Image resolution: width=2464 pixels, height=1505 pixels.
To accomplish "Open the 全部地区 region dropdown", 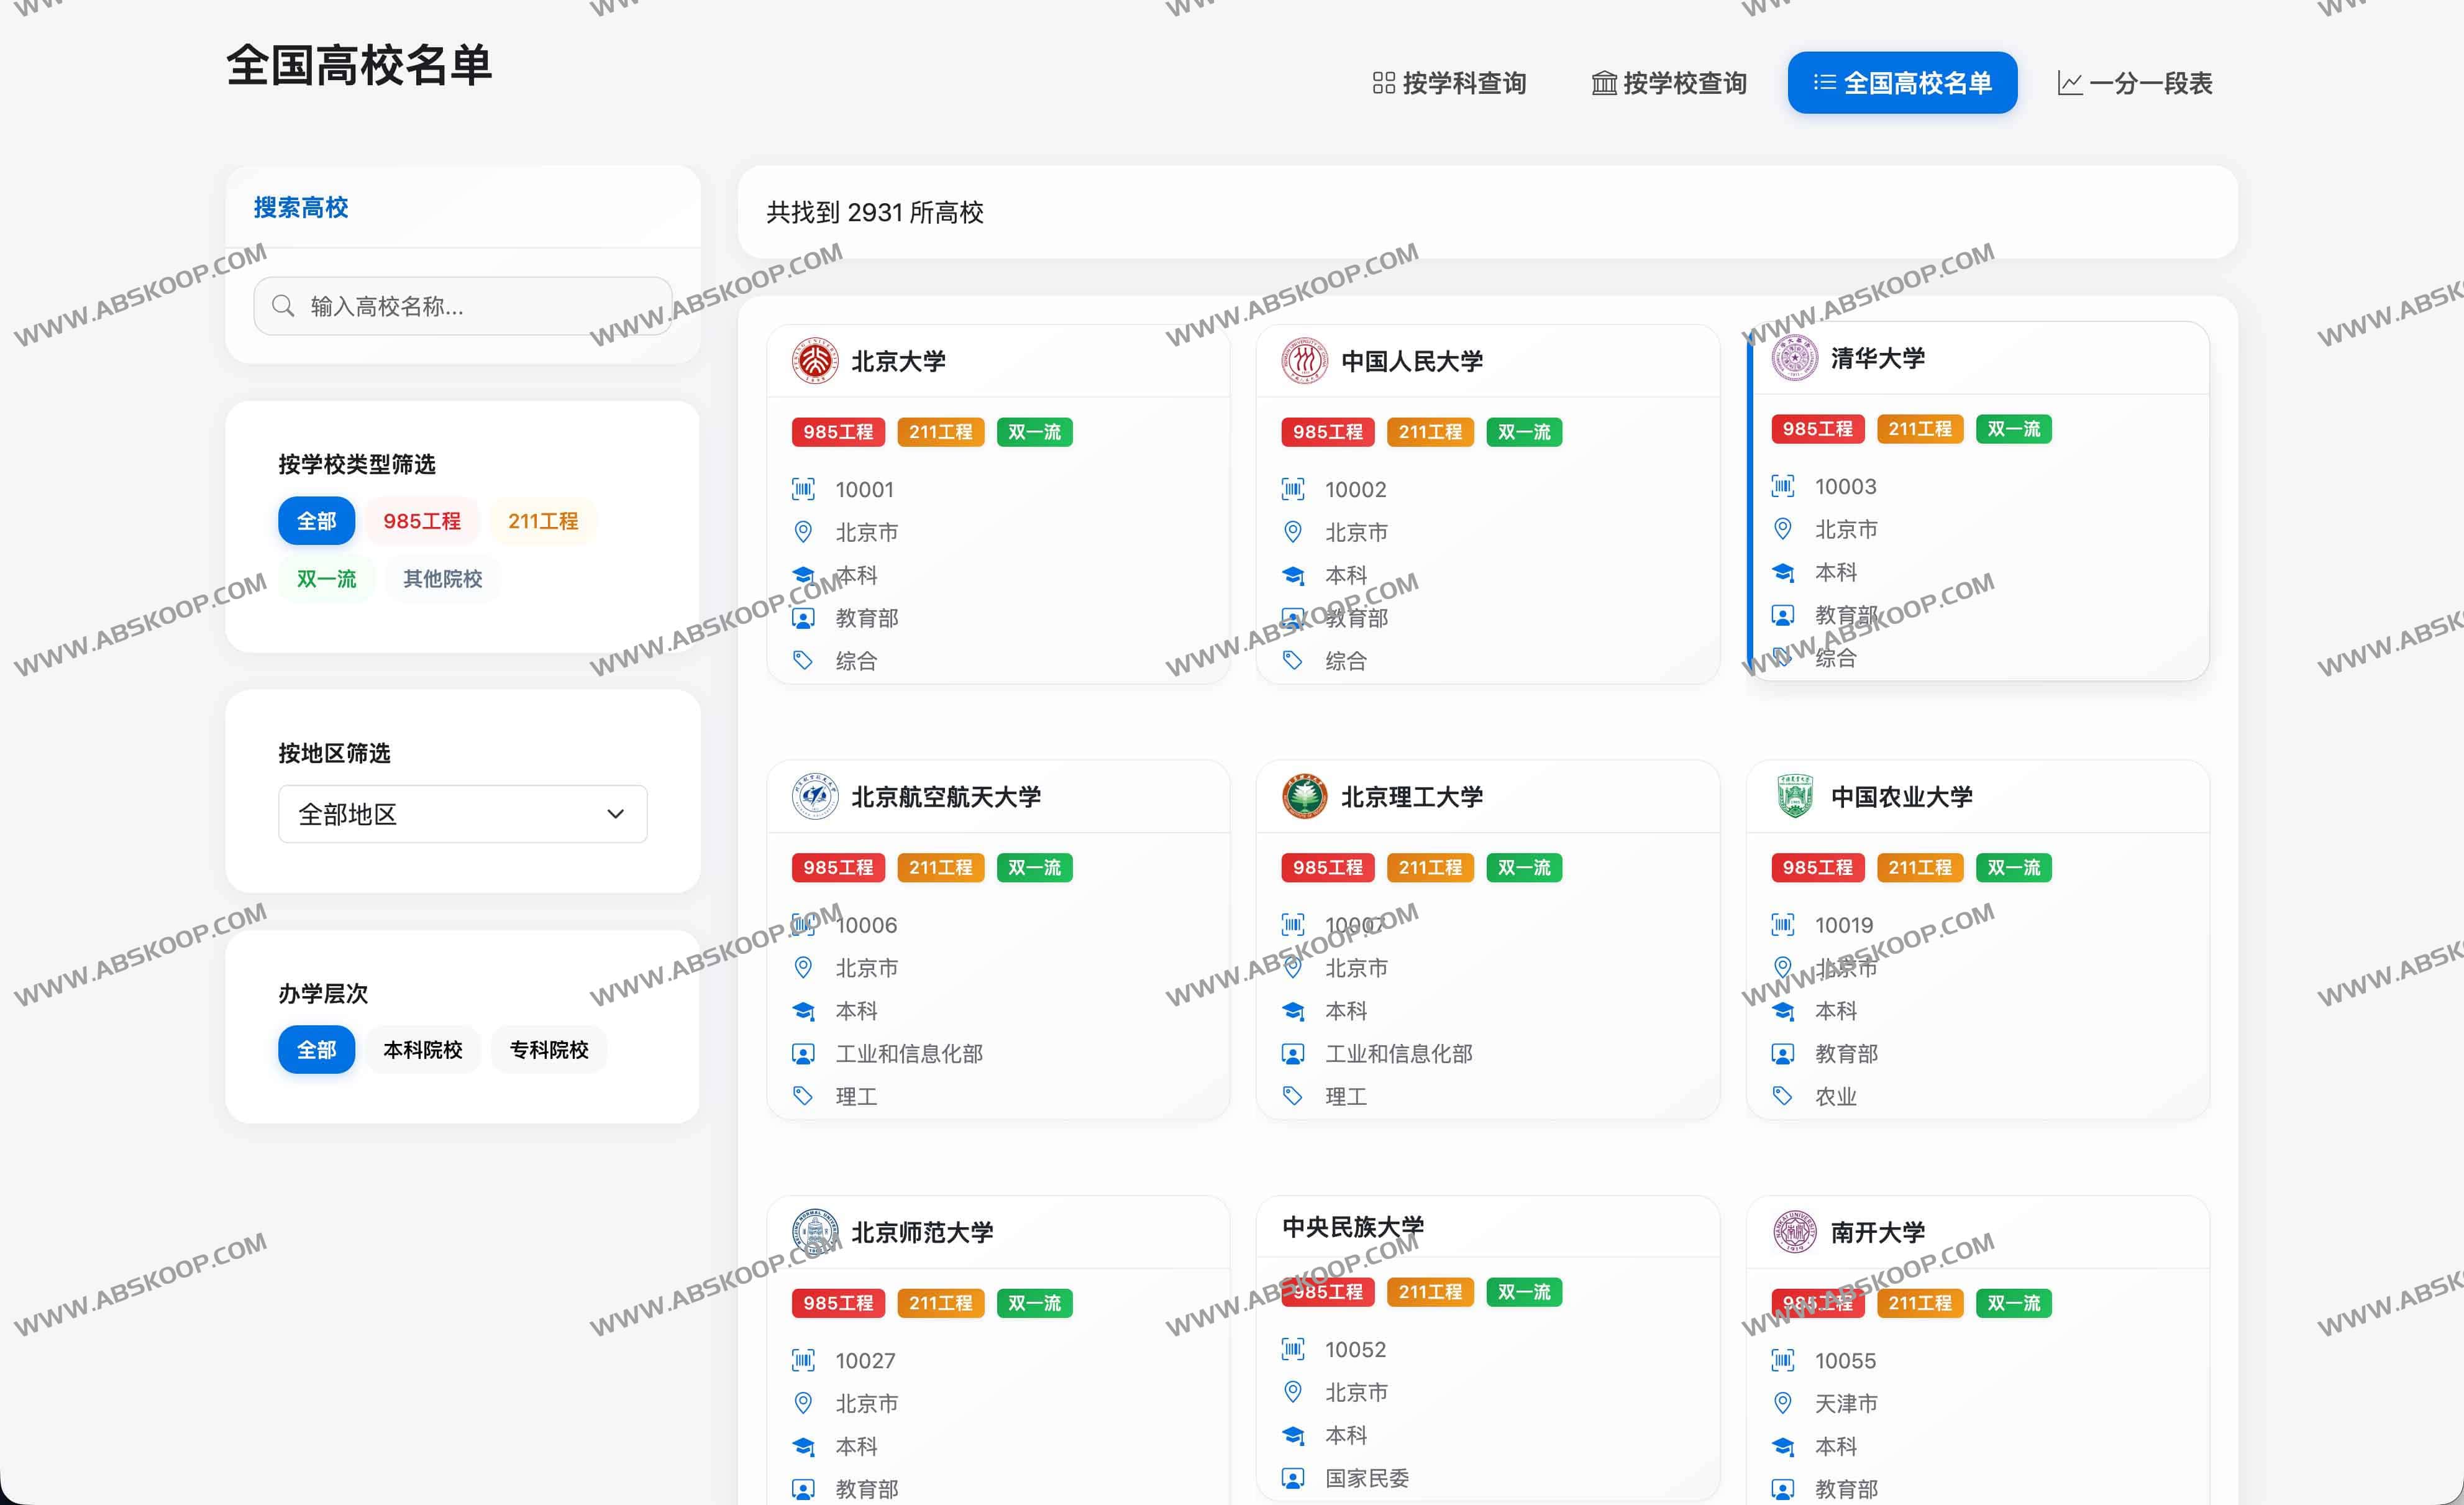I will click(x=462, y=814).
